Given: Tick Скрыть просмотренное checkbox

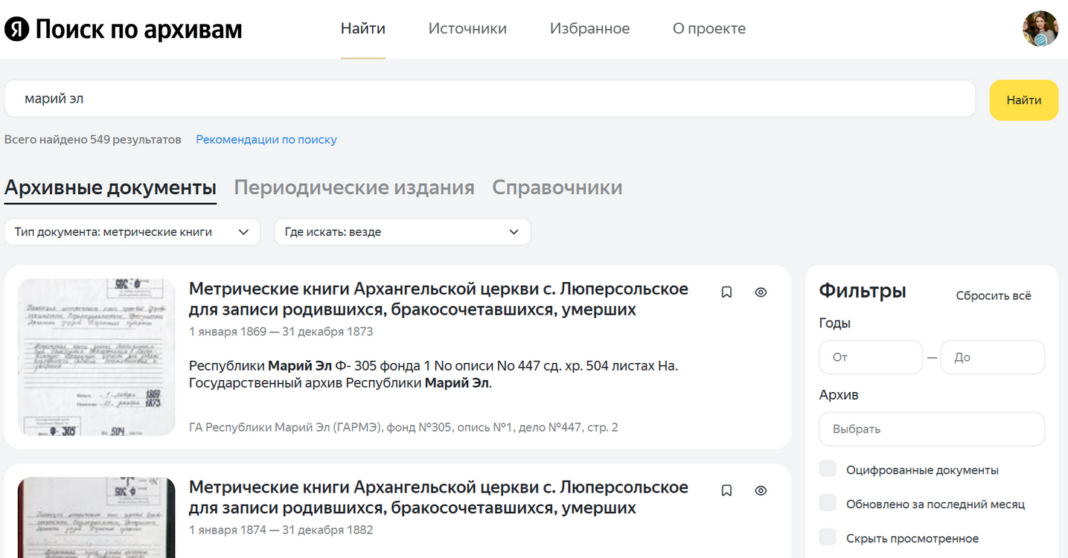Looking at the screenshot, I should [x=828, y=537].
